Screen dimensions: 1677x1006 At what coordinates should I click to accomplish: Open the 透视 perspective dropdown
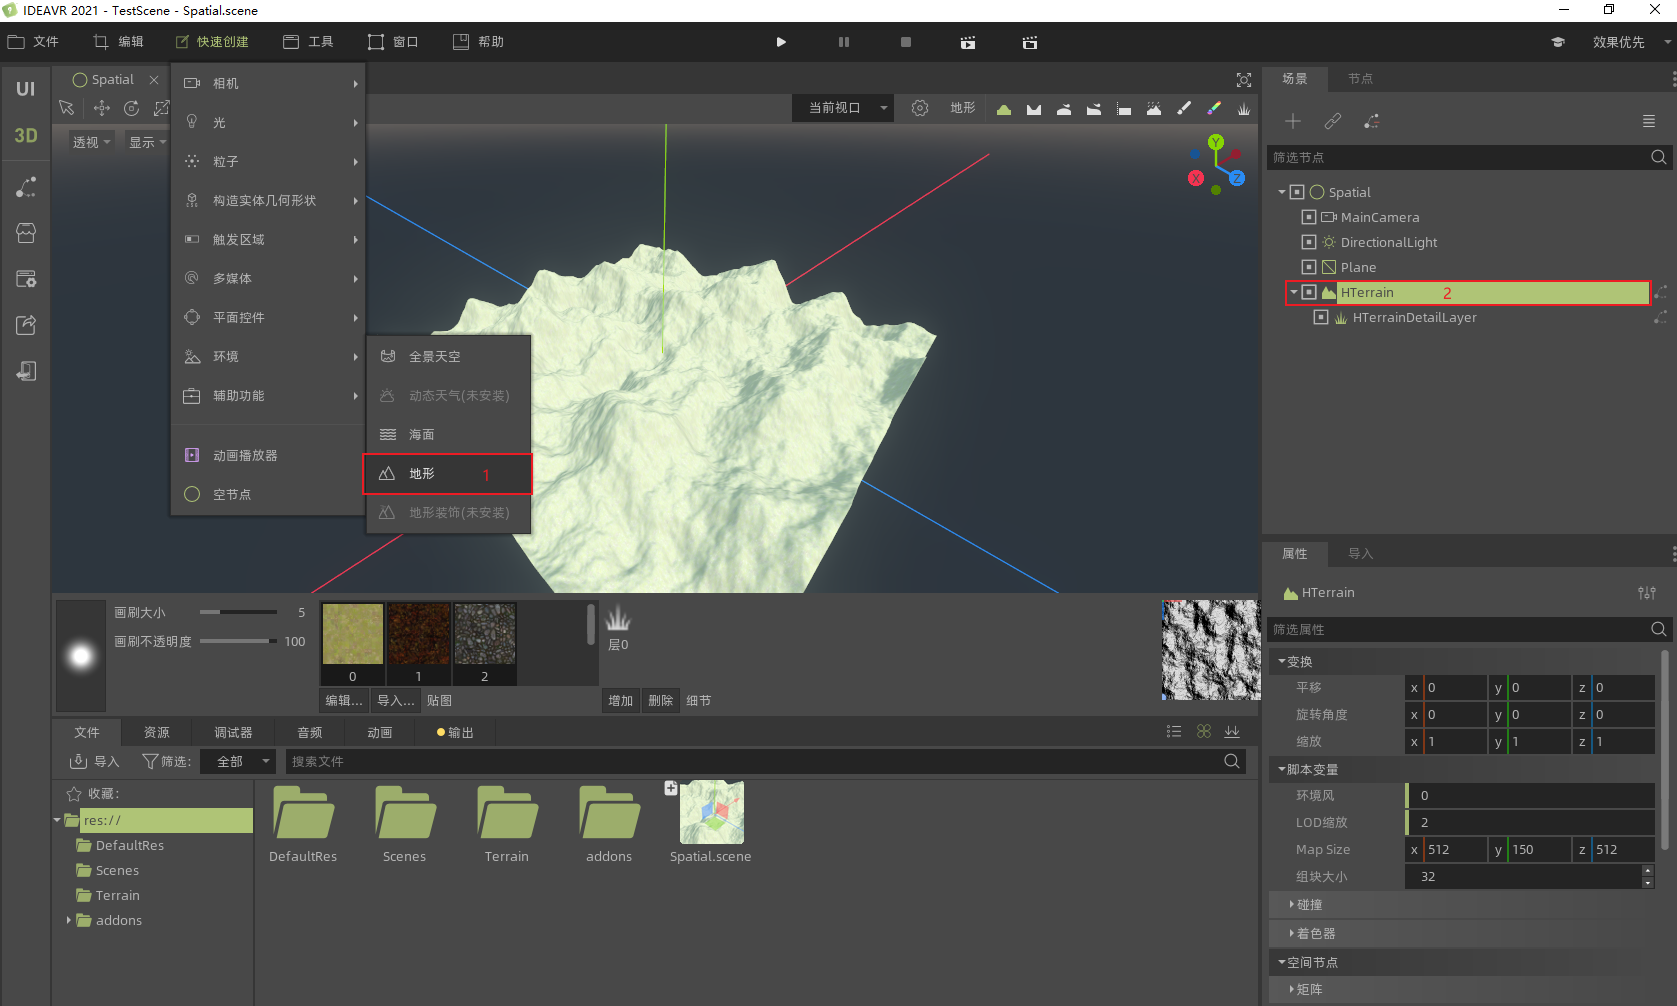coord(91,142)
